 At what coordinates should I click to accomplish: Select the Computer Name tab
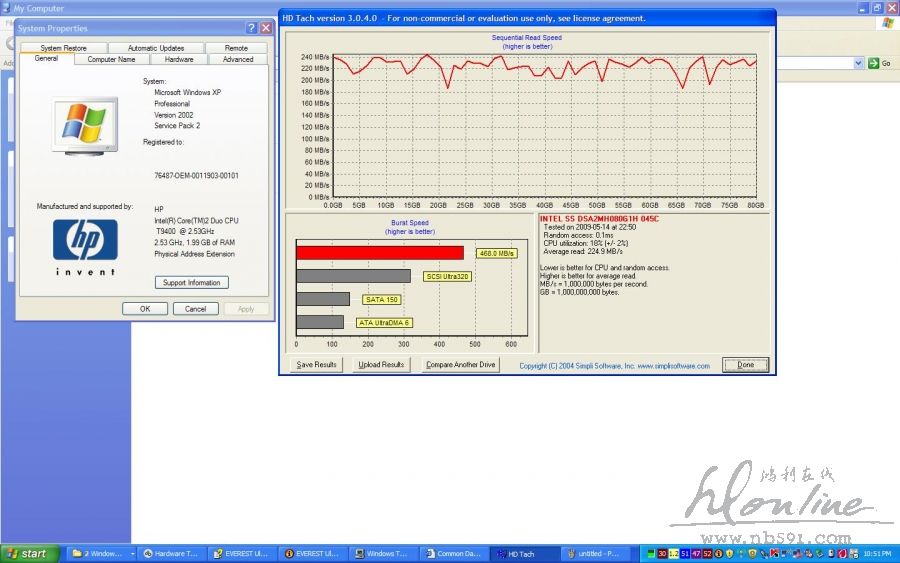111,59
